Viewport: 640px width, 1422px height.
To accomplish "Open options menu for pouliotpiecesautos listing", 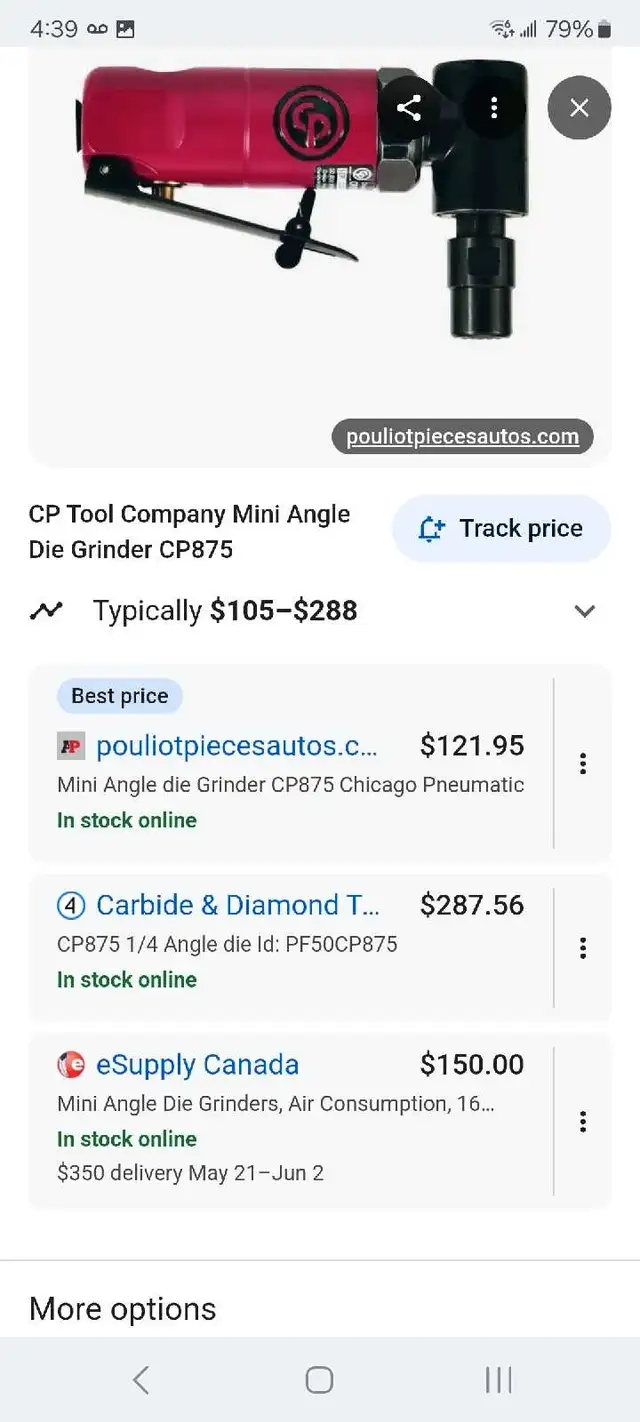I will coord(582,764).
